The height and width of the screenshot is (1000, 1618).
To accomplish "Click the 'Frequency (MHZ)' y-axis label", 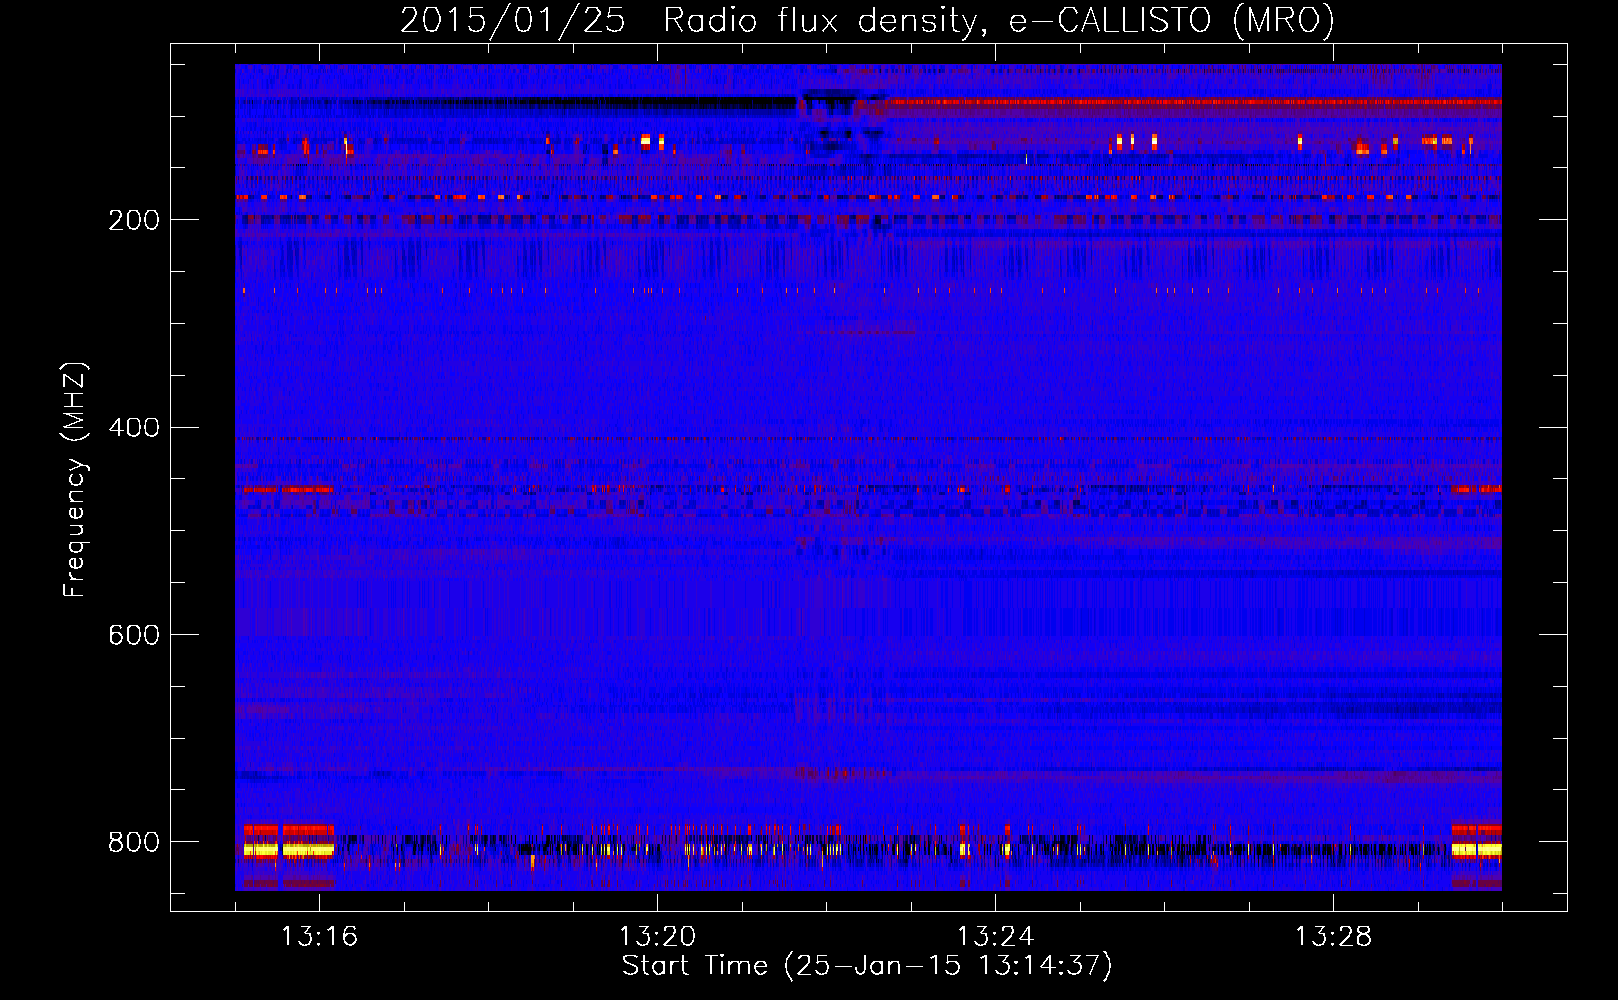I will point(75,480).
